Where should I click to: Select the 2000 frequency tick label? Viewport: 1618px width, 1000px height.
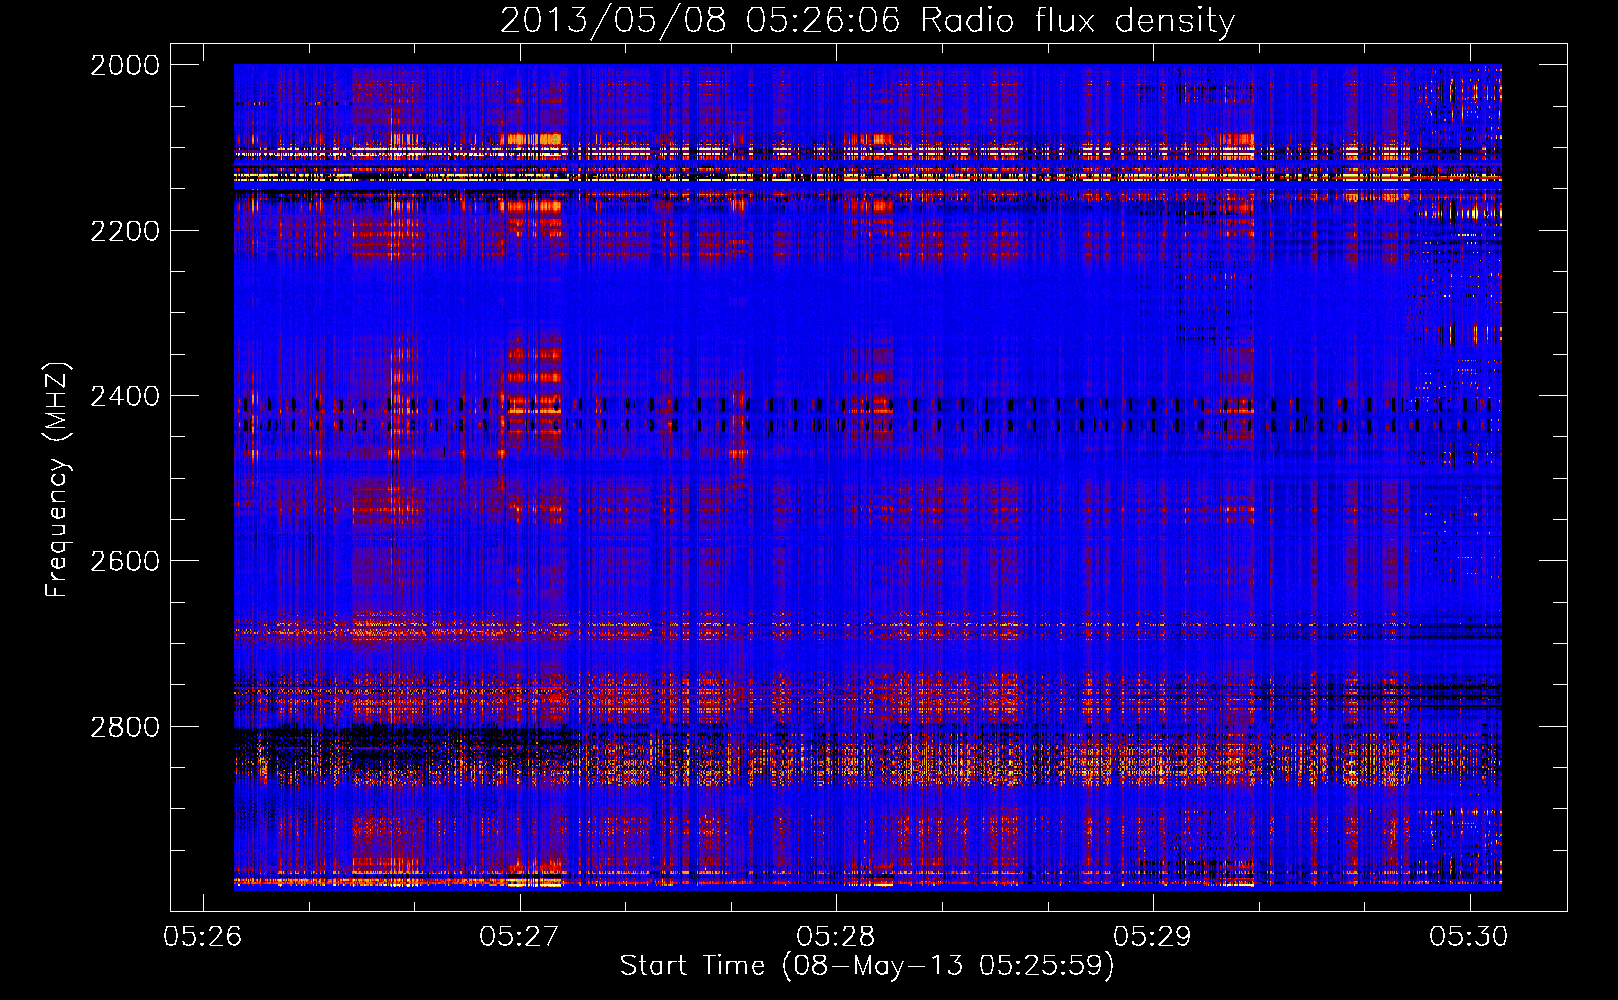(x=125, y=65)
